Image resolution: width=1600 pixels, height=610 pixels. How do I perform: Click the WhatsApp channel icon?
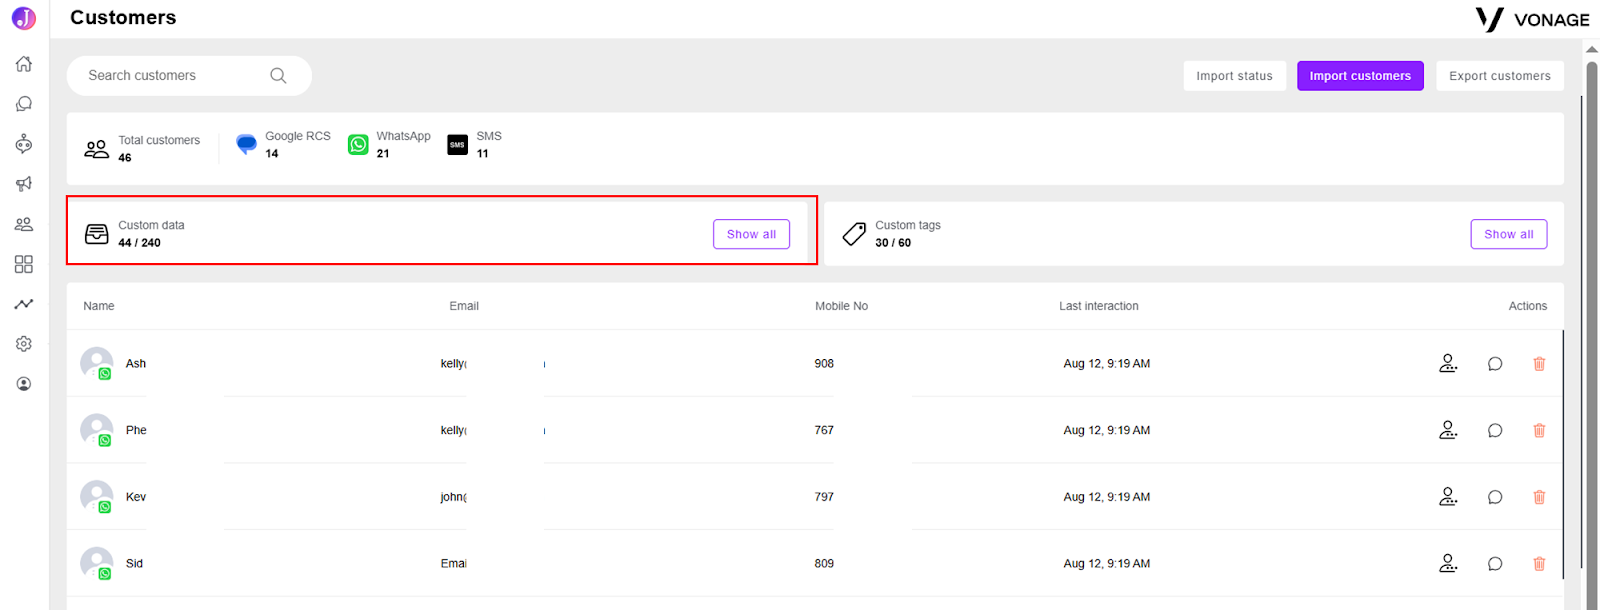click(x=358, y=144)
